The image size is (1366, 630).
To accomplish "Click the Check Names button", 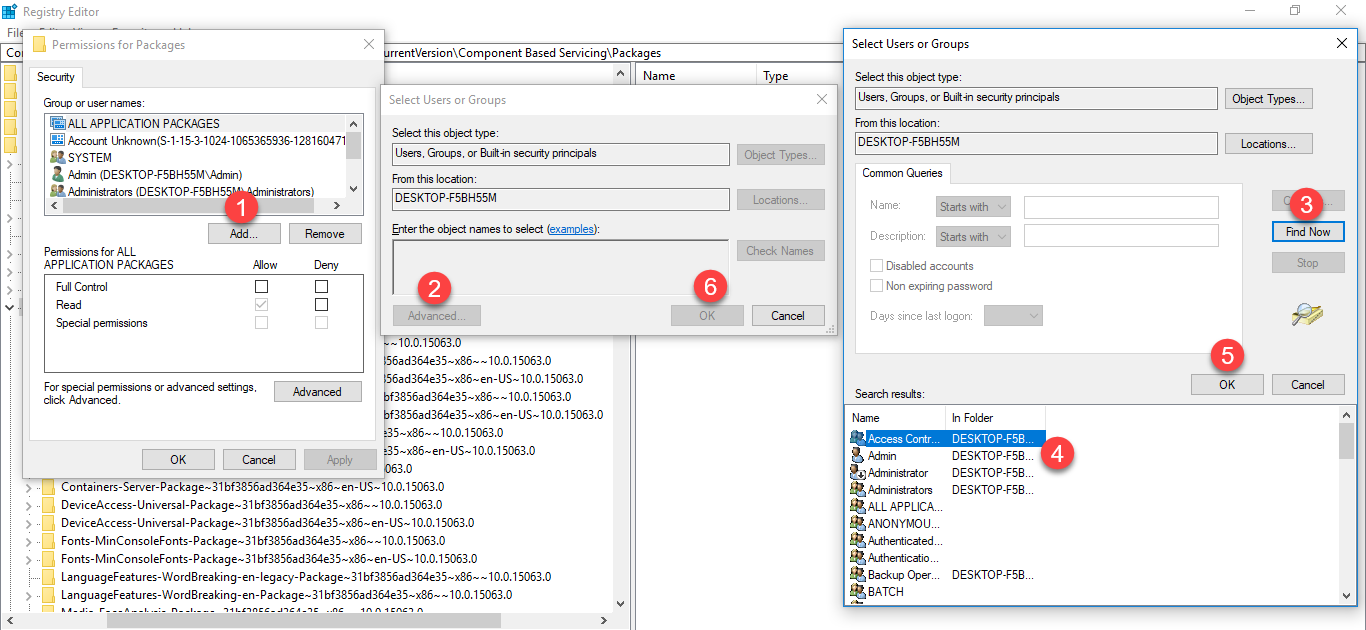I will click(781, 251).
